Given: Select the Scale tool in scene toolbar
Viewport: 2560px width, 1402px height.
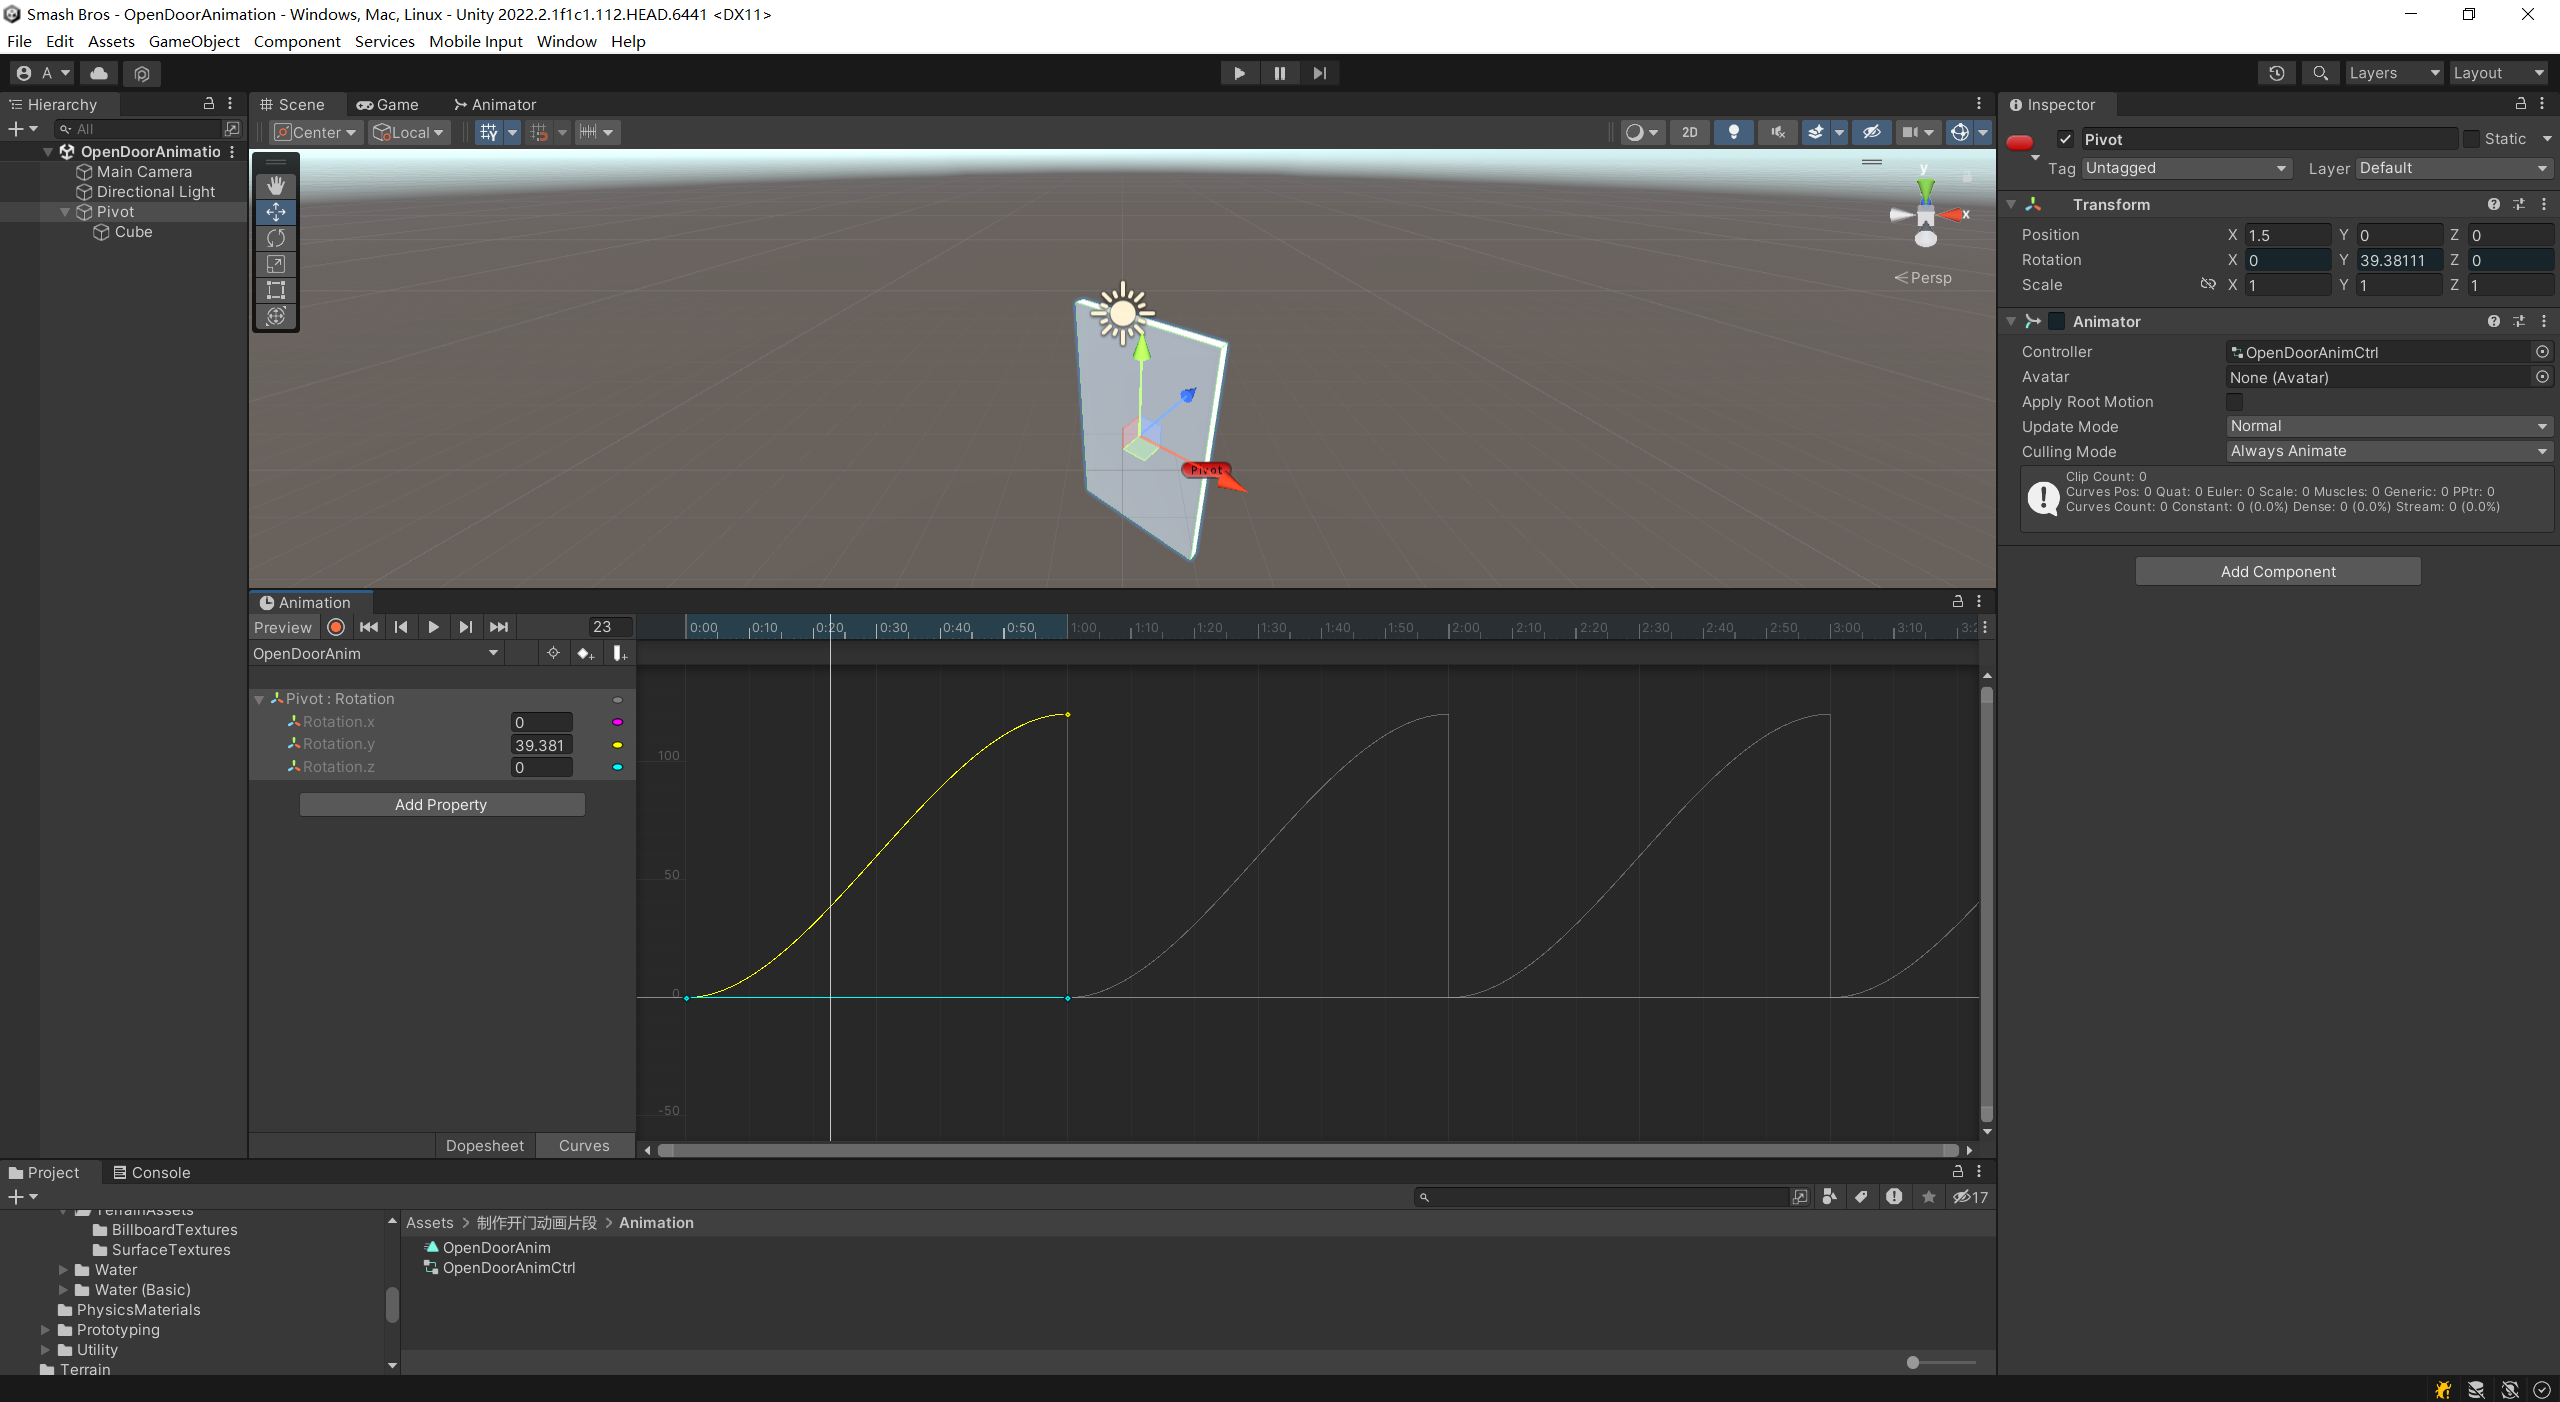Looking at the screenshot, I should click(276, 264).
